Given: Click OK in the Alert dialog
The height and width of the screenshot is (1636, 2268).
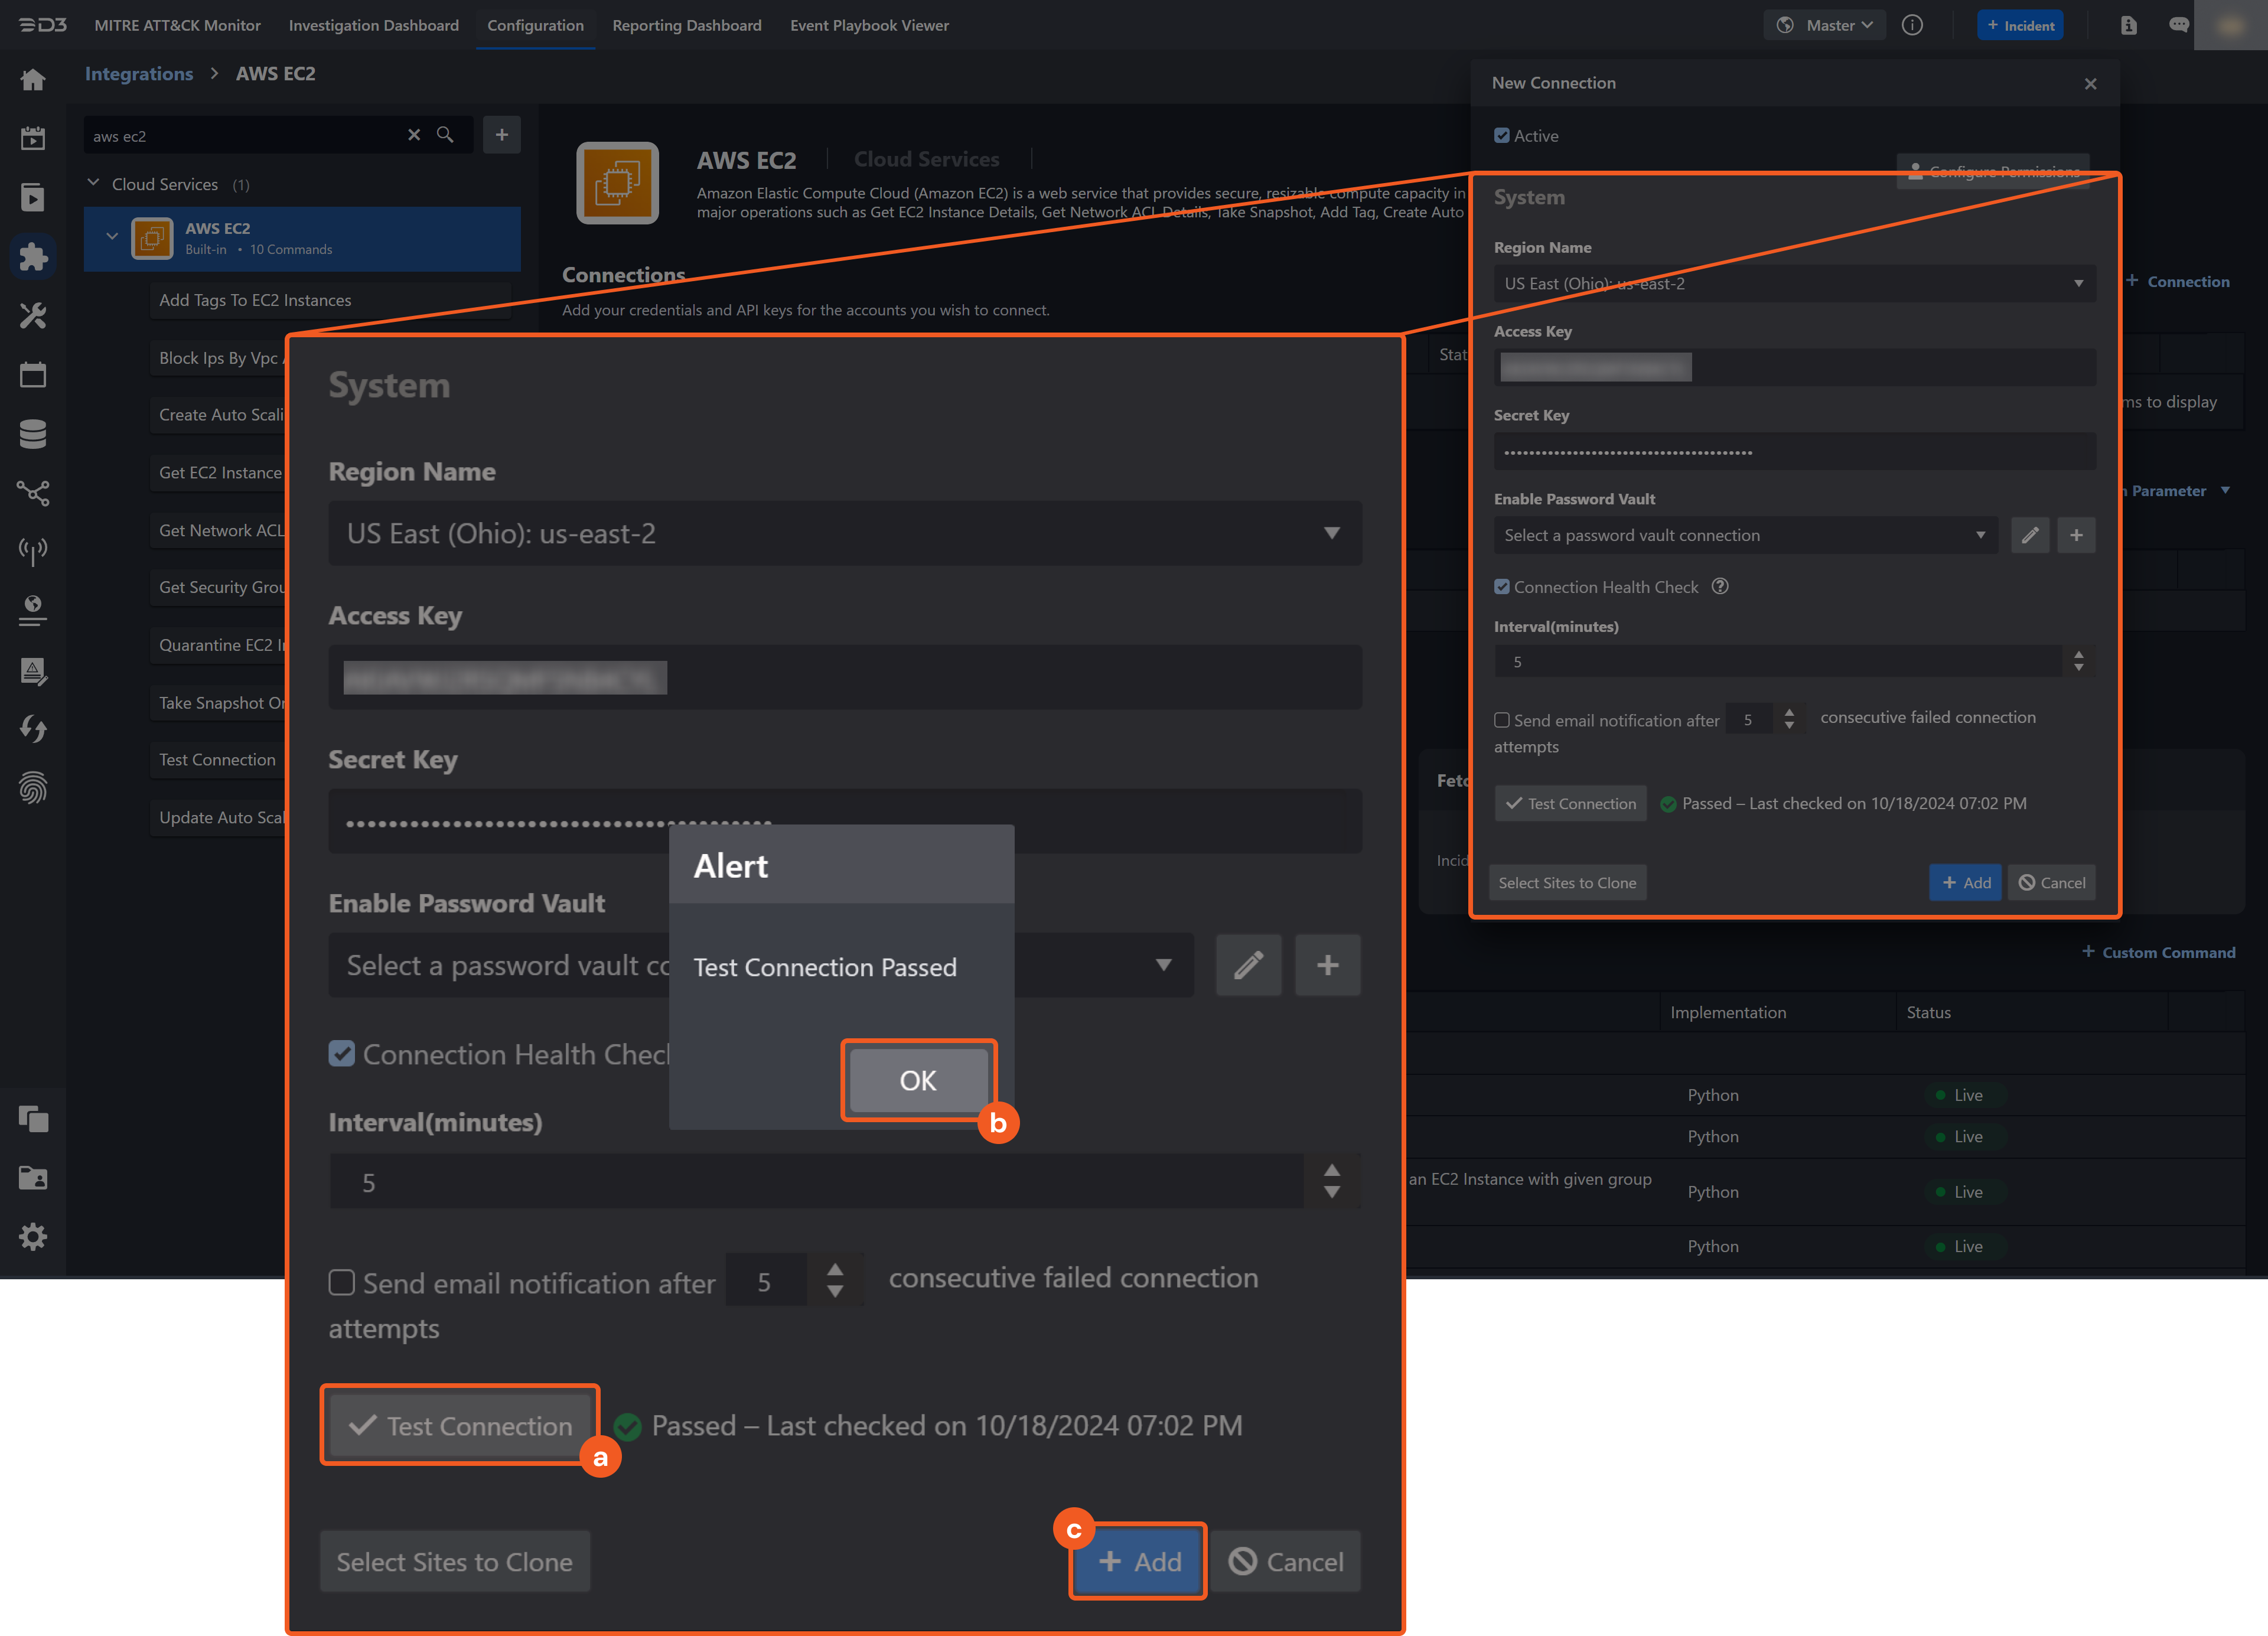Looking at the screenshot, I should coord(917,1080).
